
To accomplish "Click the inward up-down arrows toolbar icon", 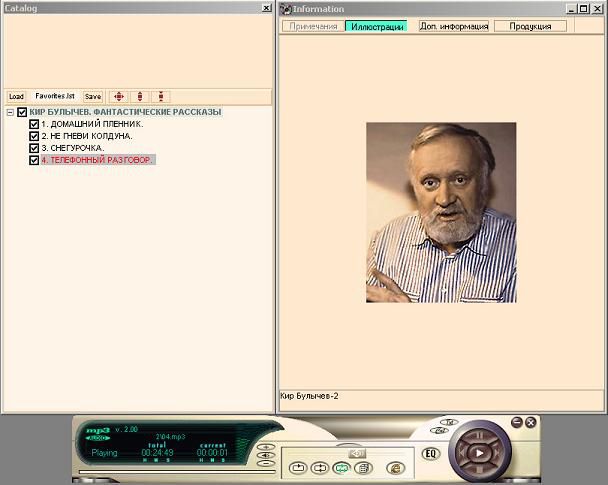I will (160, 97).
